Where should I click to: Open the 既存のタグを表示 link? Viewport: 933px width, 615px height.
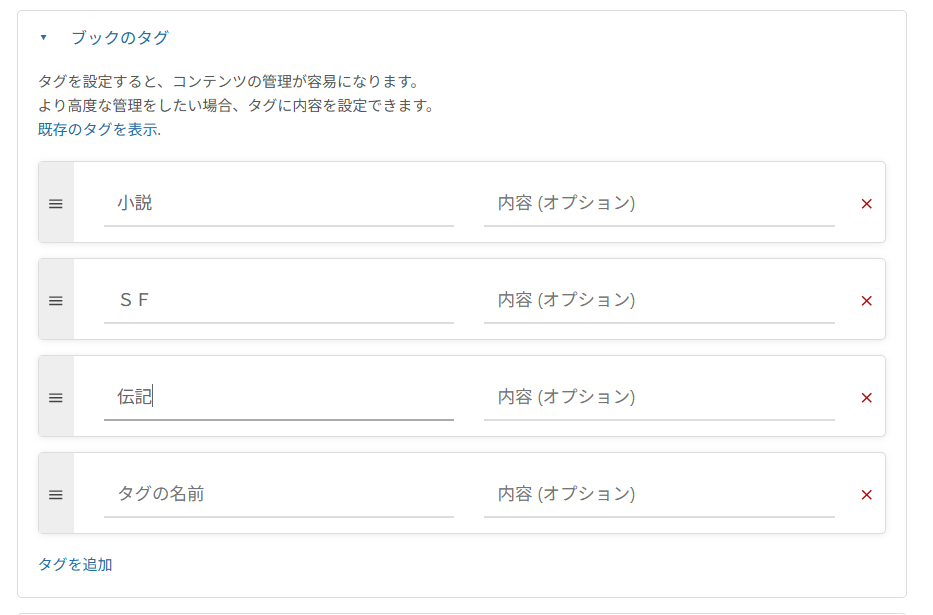(97, 129)
